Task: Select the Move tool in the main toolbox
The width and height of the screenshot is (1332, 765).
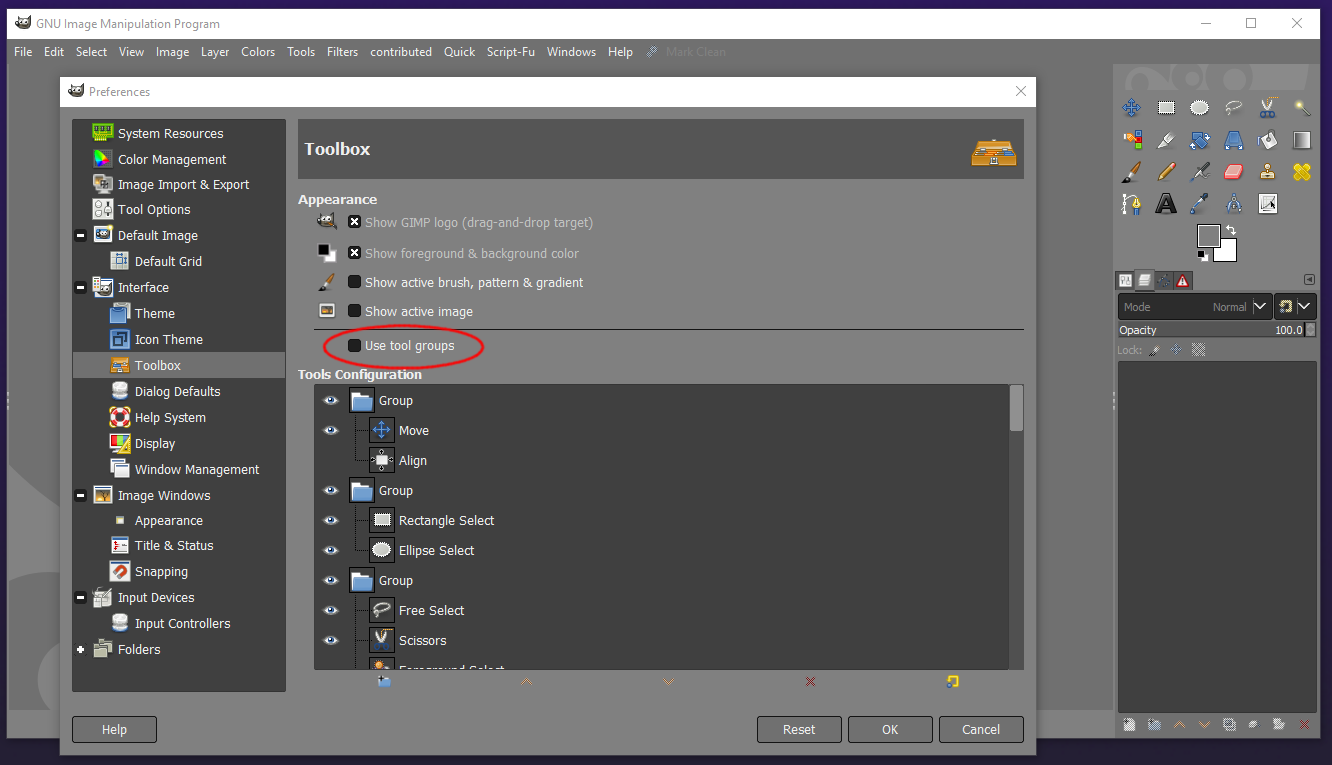Action: 1131,108
